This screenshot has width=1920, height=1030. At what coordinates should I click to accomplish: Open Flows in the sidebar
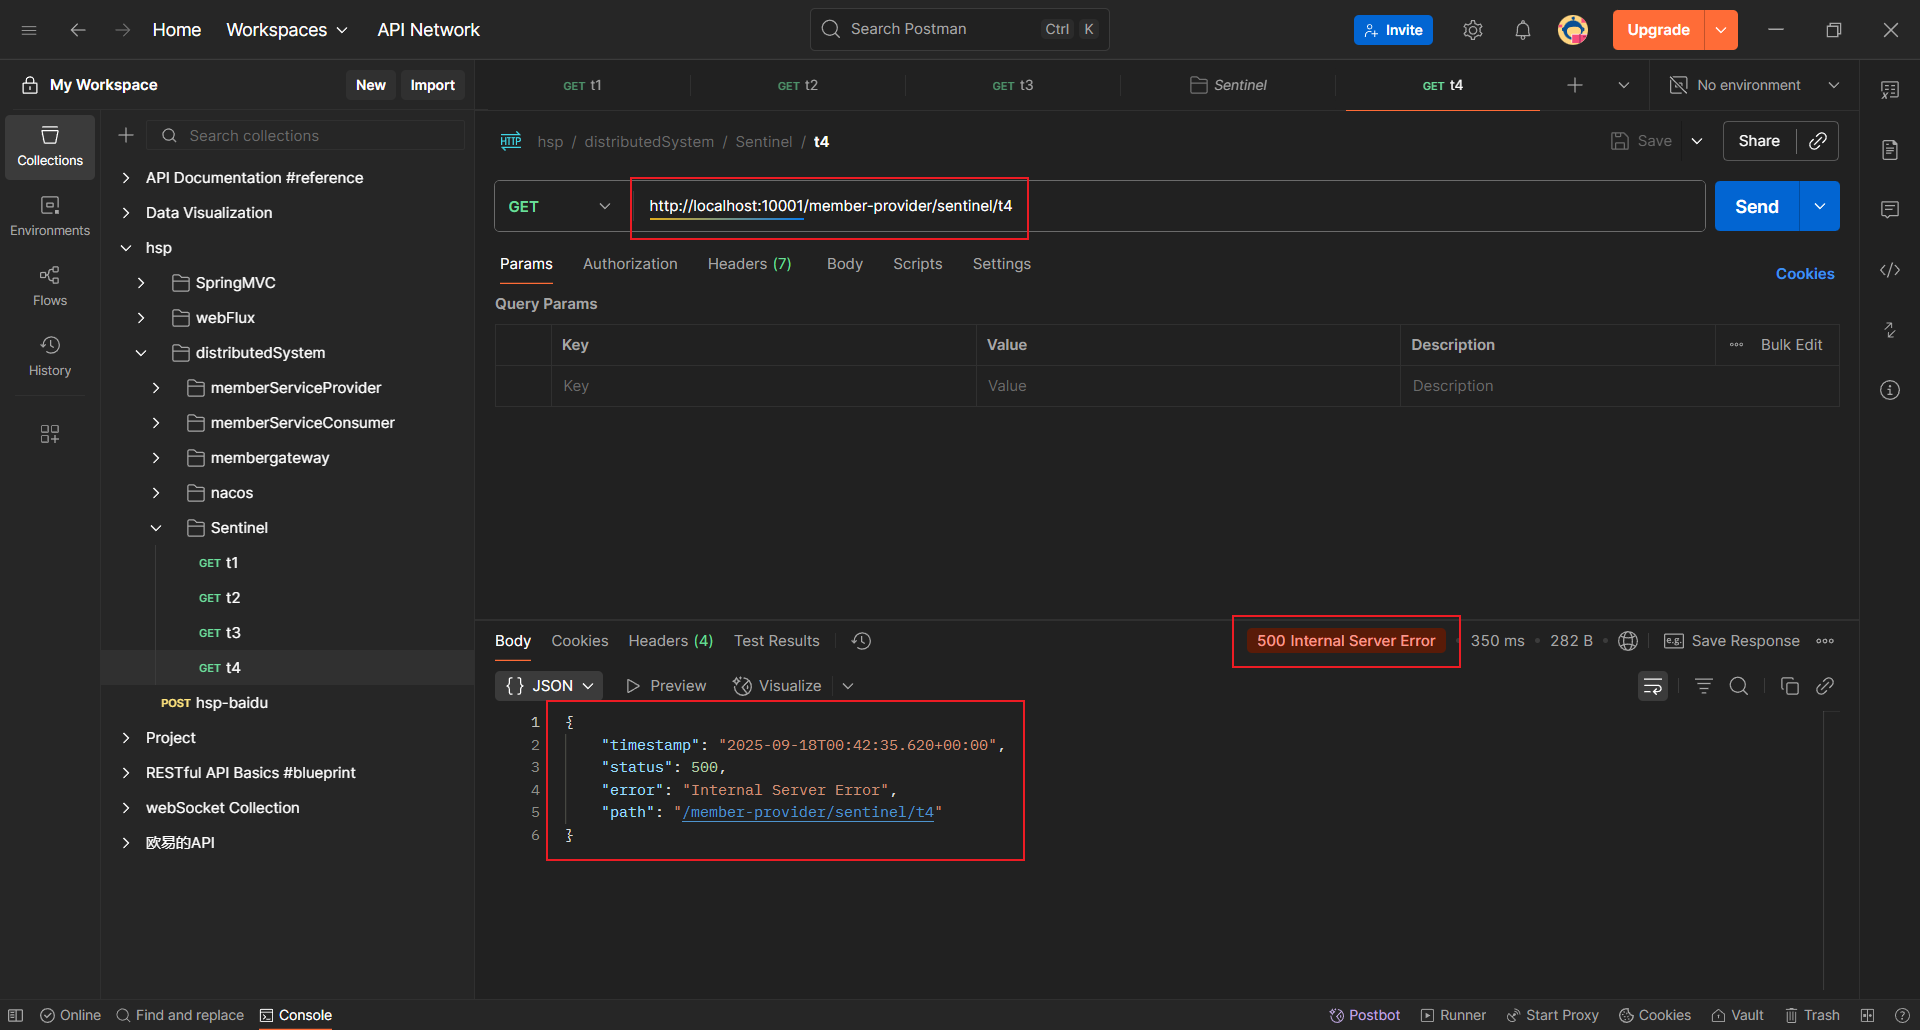coord(50,285)
